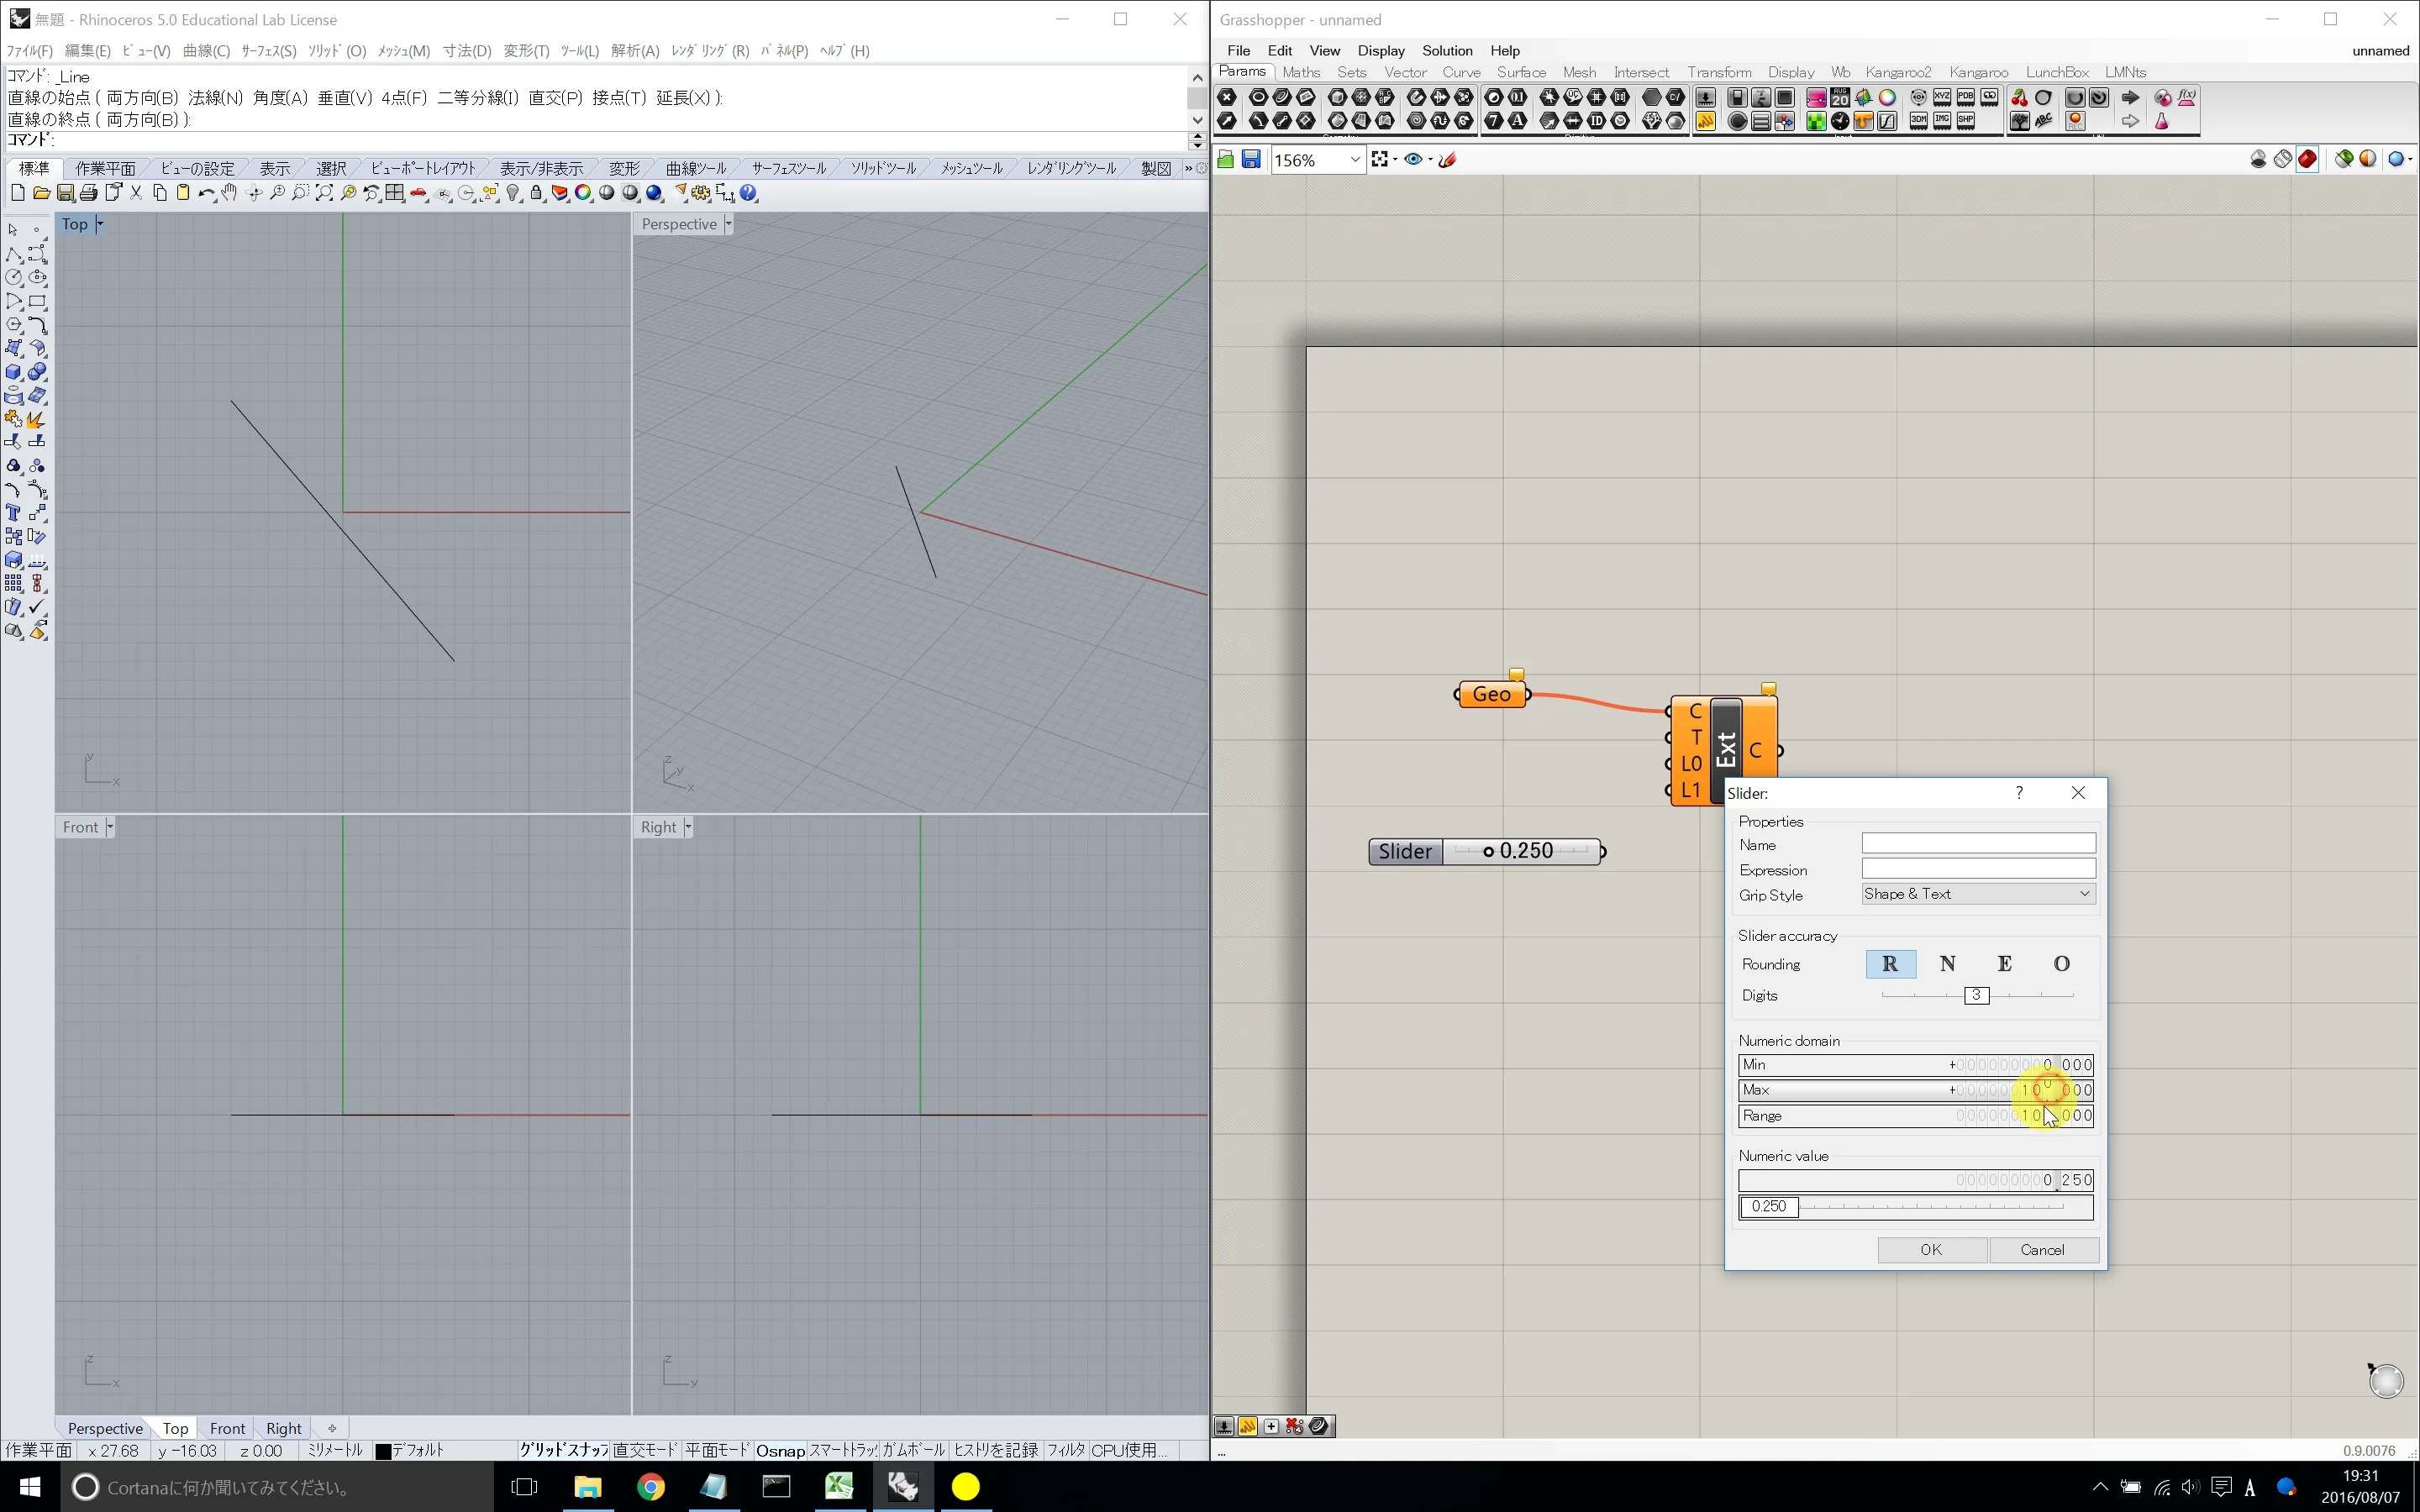The height and width of the screenshot is (1512, 2420).
Task: Switch to 作業平面 toolbar tab in Rhino
Action: pos(105,168)
